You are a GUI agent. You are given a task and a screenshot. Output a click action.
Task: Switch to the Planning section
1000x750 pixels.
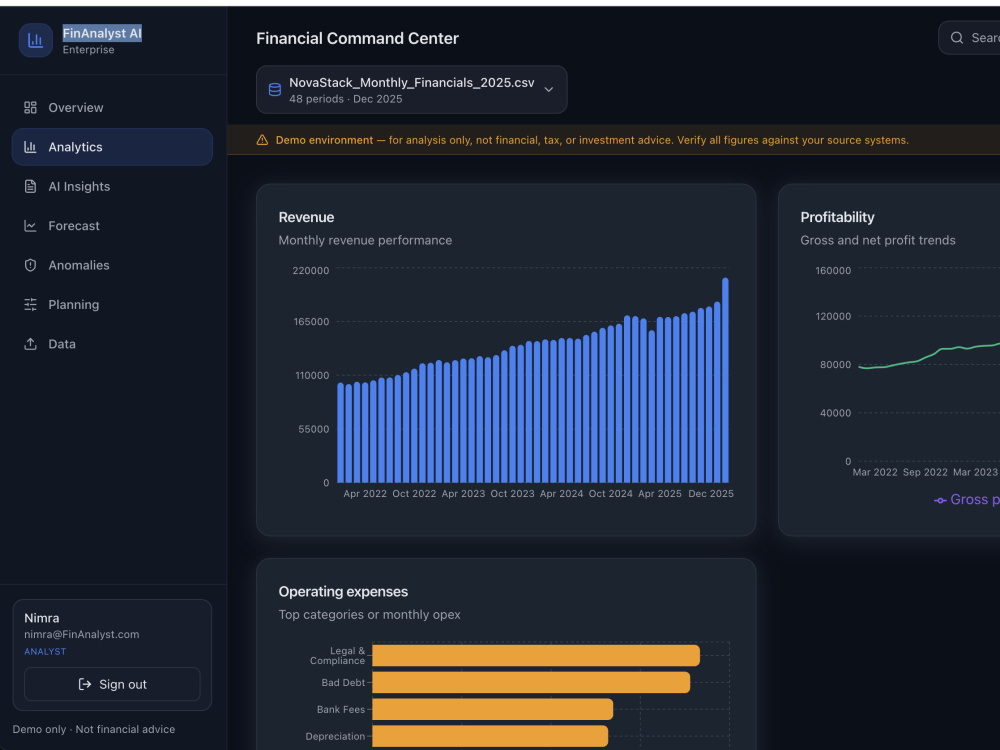112,304
